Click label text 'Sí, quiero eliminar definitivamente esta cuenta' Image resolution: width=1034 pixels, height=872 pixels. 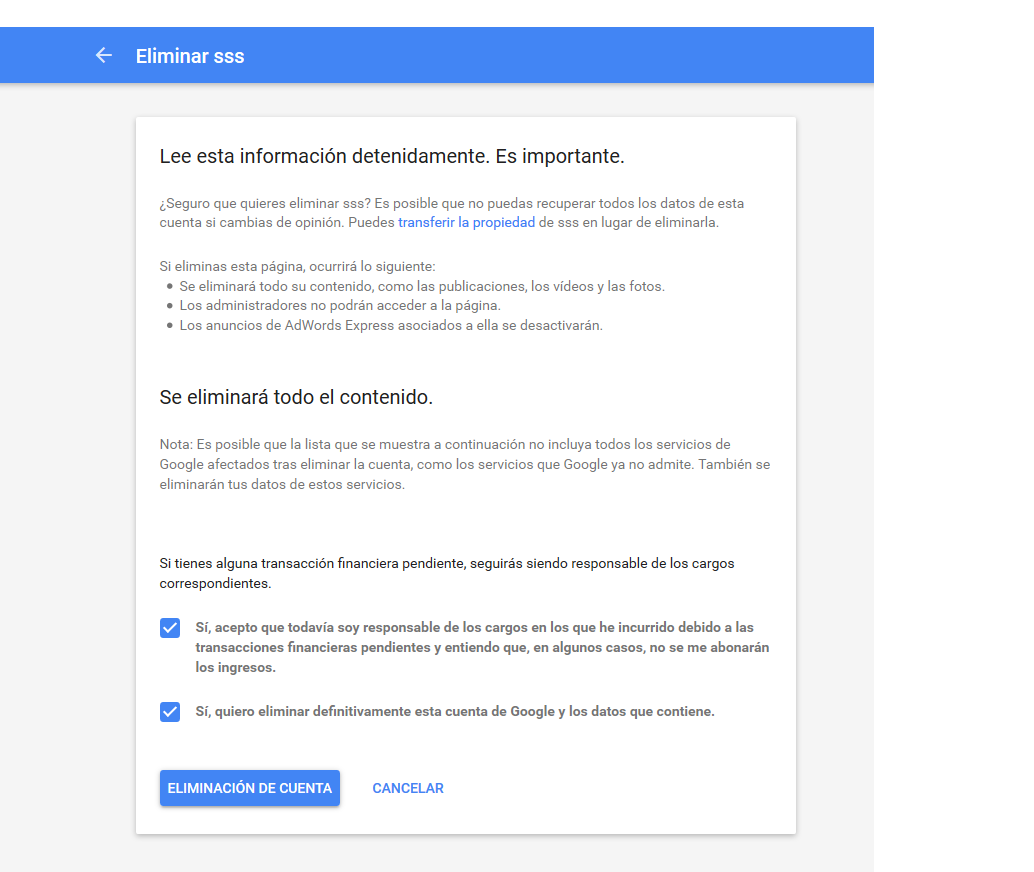[x=455, y=712]
